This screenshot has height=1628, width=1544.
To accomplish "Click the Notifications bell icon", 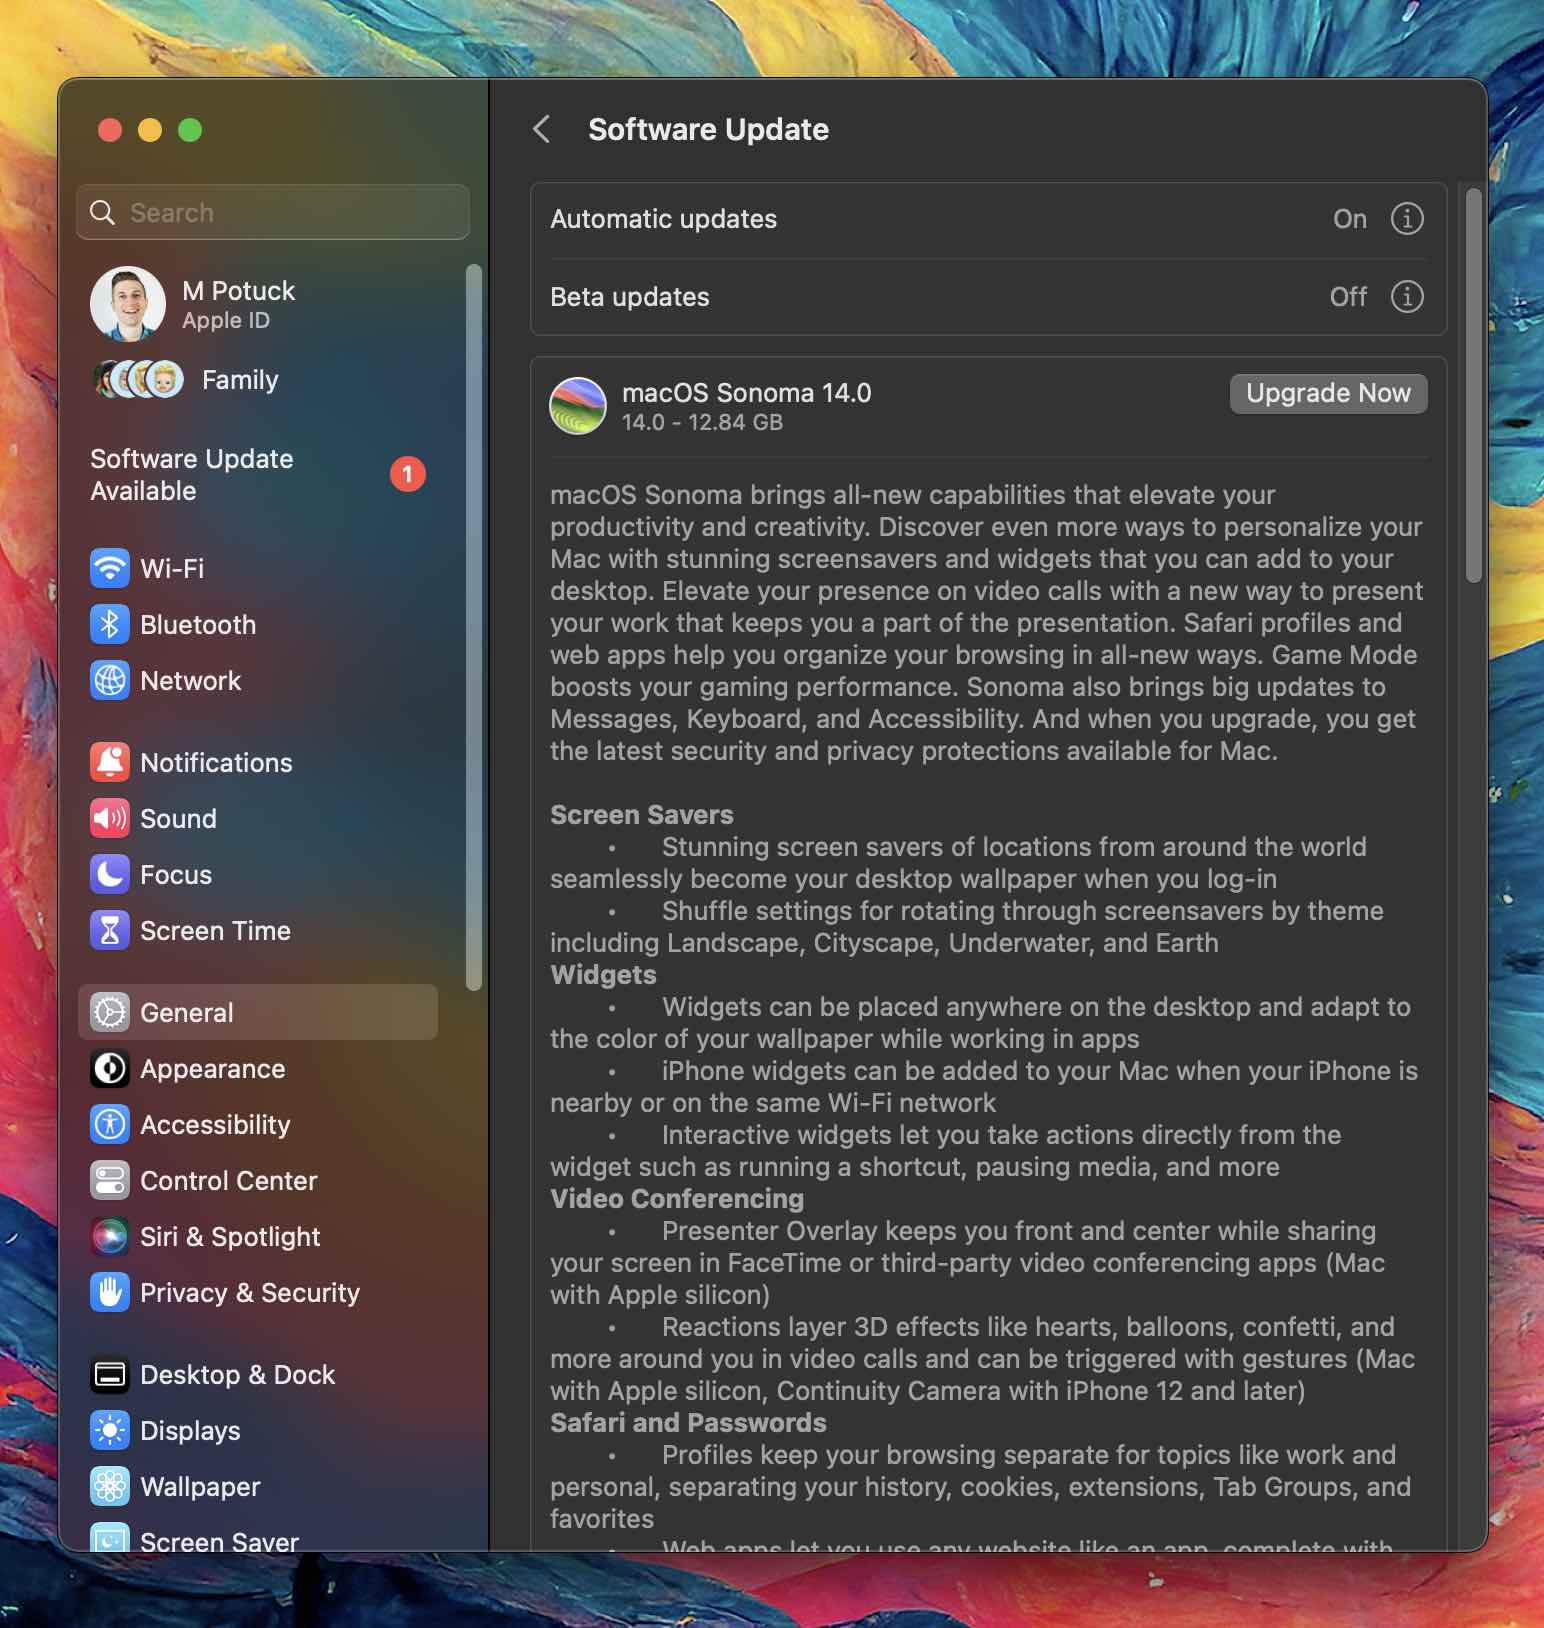I will tap(110, 762).
